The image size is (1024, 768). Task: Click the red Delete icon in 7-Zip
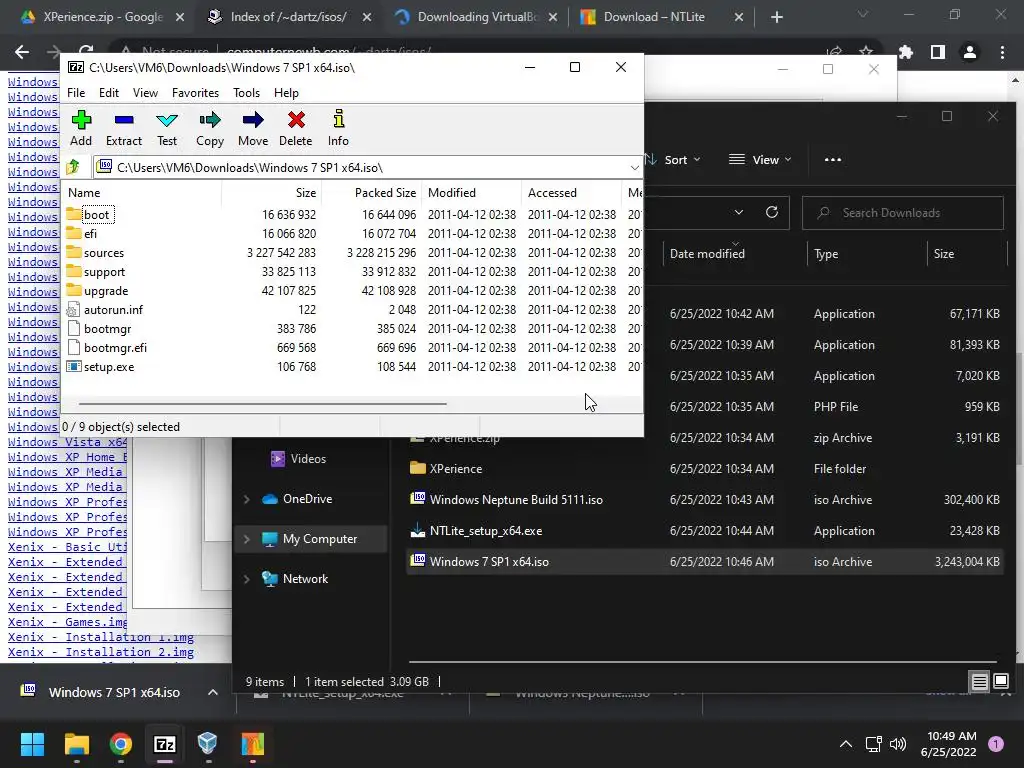point(296,129)
